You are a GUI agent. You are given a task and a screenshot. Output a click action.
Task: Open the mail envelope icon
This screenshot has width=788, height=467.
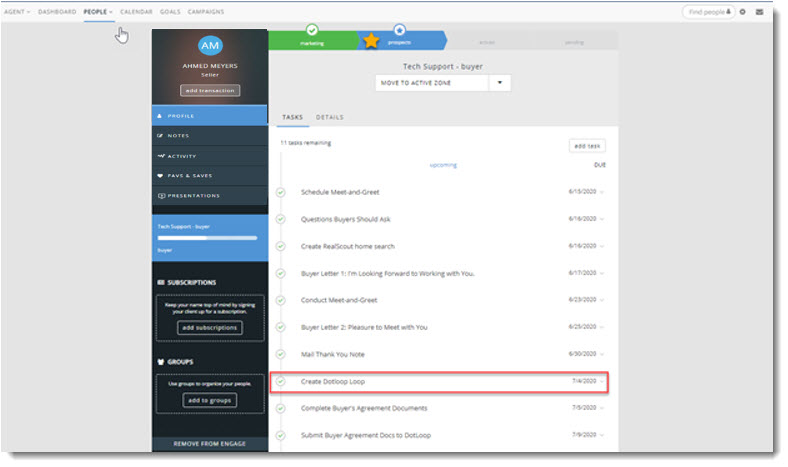(x=759, y=12)
